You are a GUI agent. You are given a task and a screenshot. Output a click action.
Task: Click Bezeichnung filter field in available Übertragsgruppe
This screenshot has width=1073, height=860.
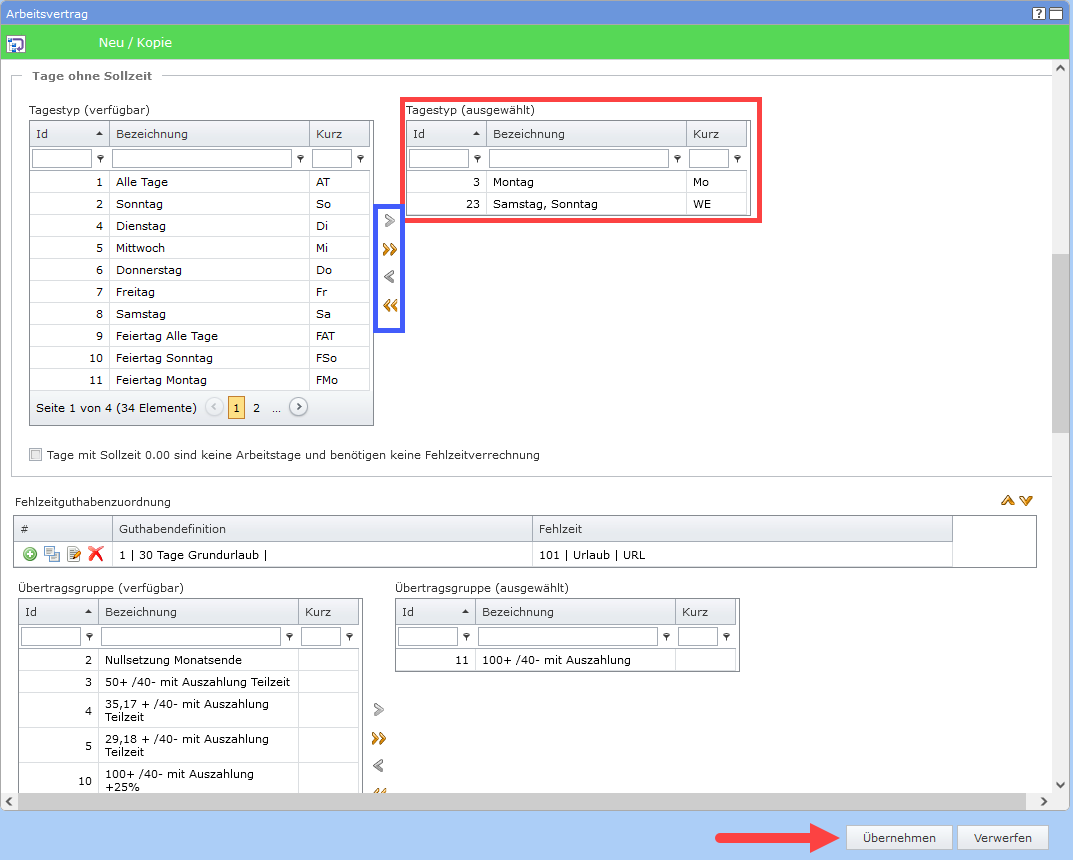[190, 637]
